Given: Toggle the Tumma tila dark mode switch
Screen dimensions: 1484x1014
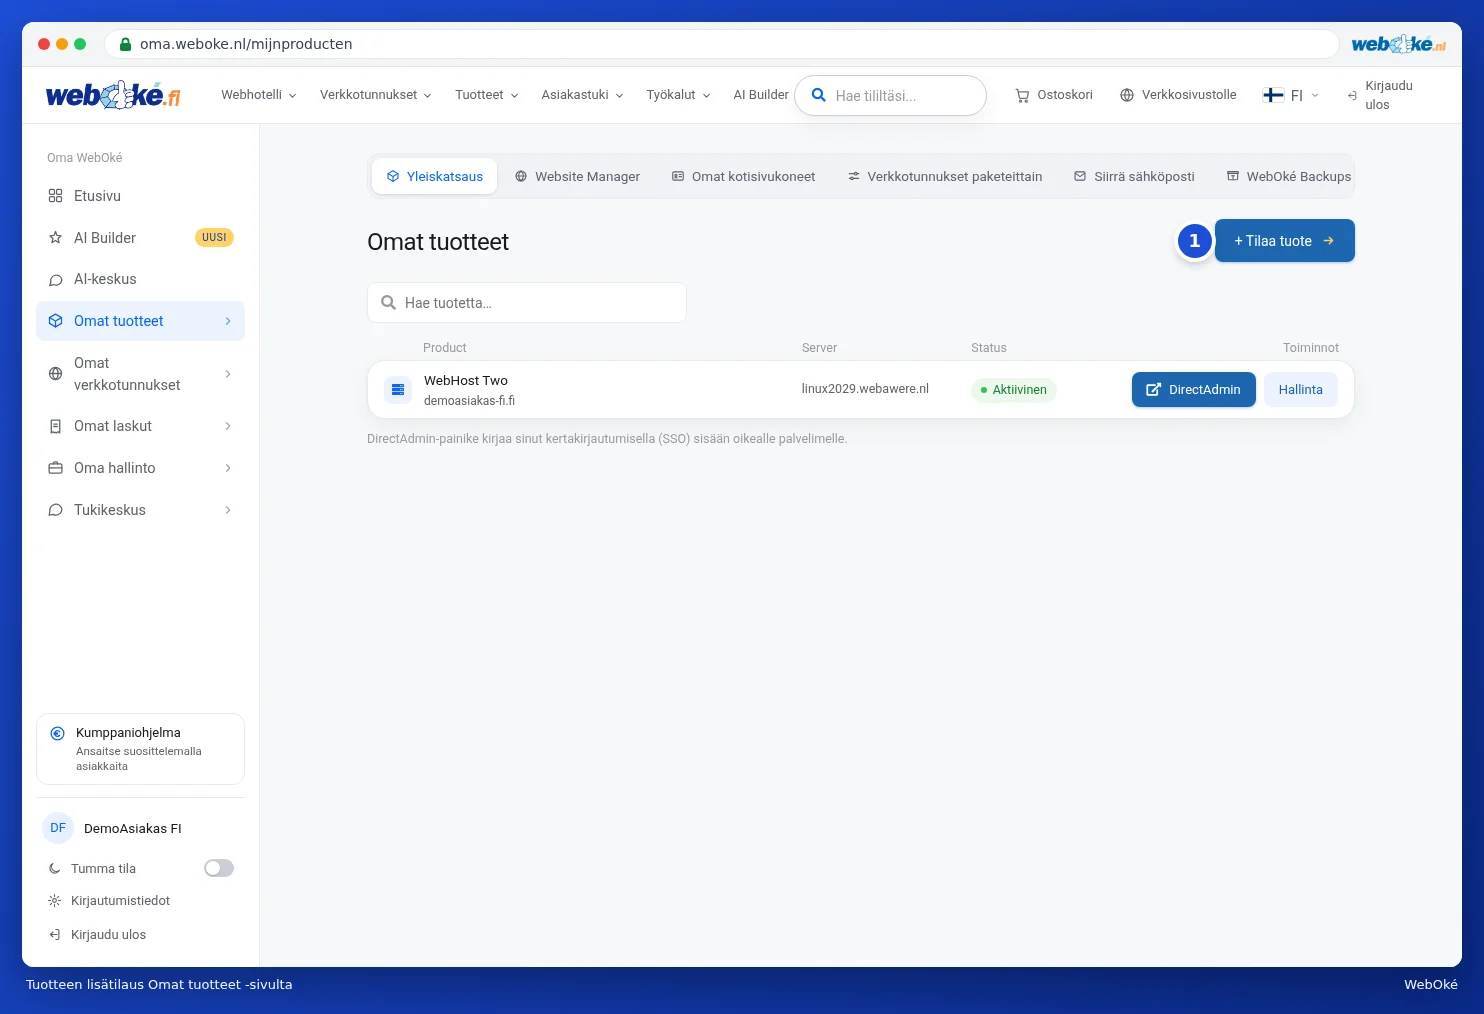Looking at the screenshot, I should pyautogui.click(x=219, y=868).
